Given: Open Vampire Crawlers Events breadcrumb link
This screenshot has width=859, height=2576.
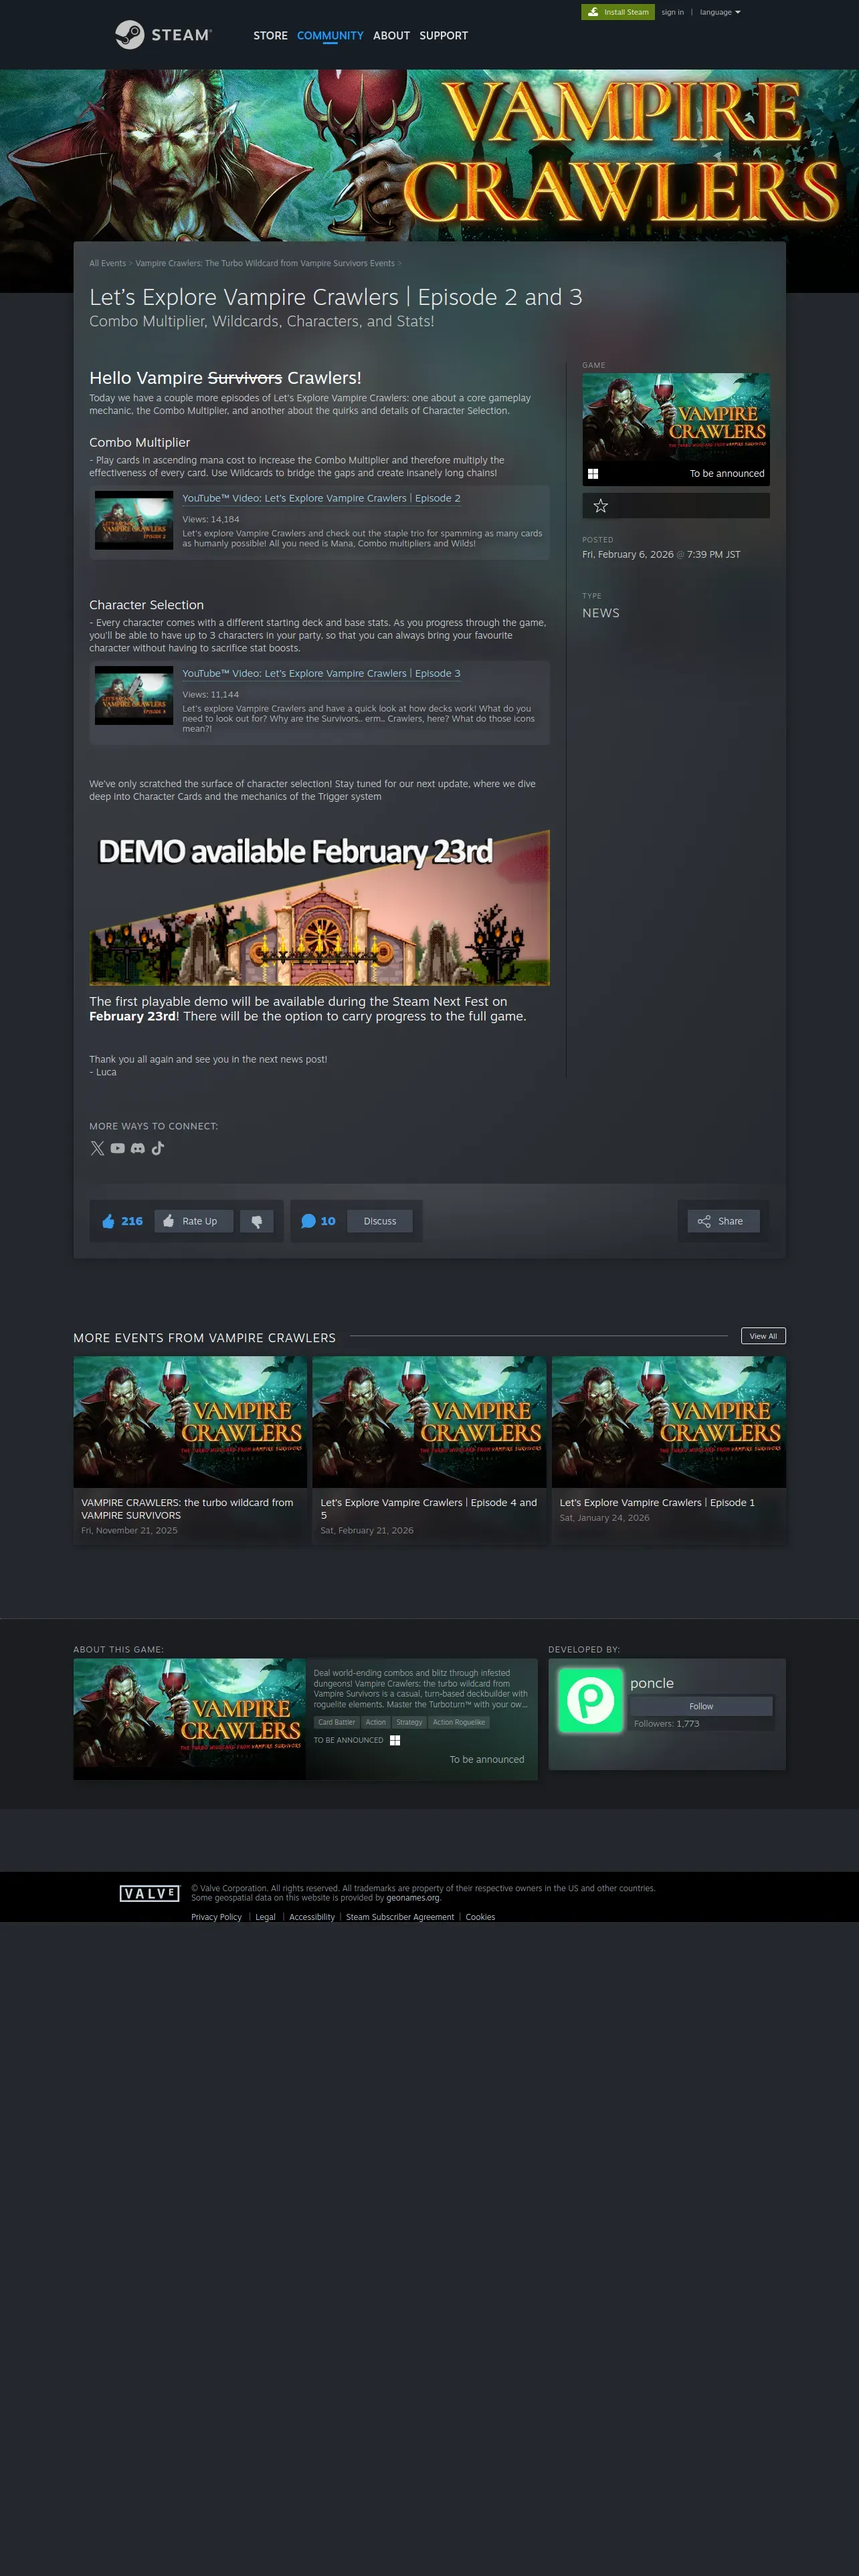Looking at the screenshot, I should (265, 263).
